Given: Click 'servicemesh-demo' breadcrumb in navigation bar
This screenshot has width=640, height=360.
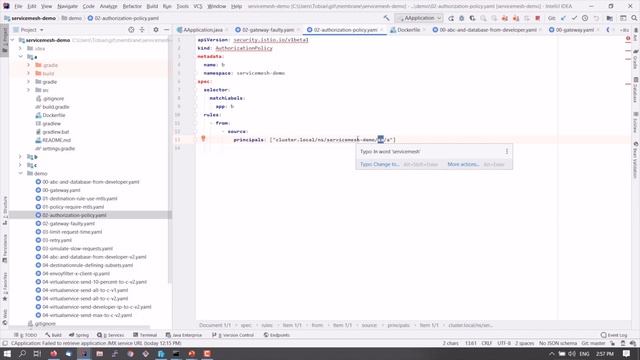Looking at the screenshot, I should [33, 18].
